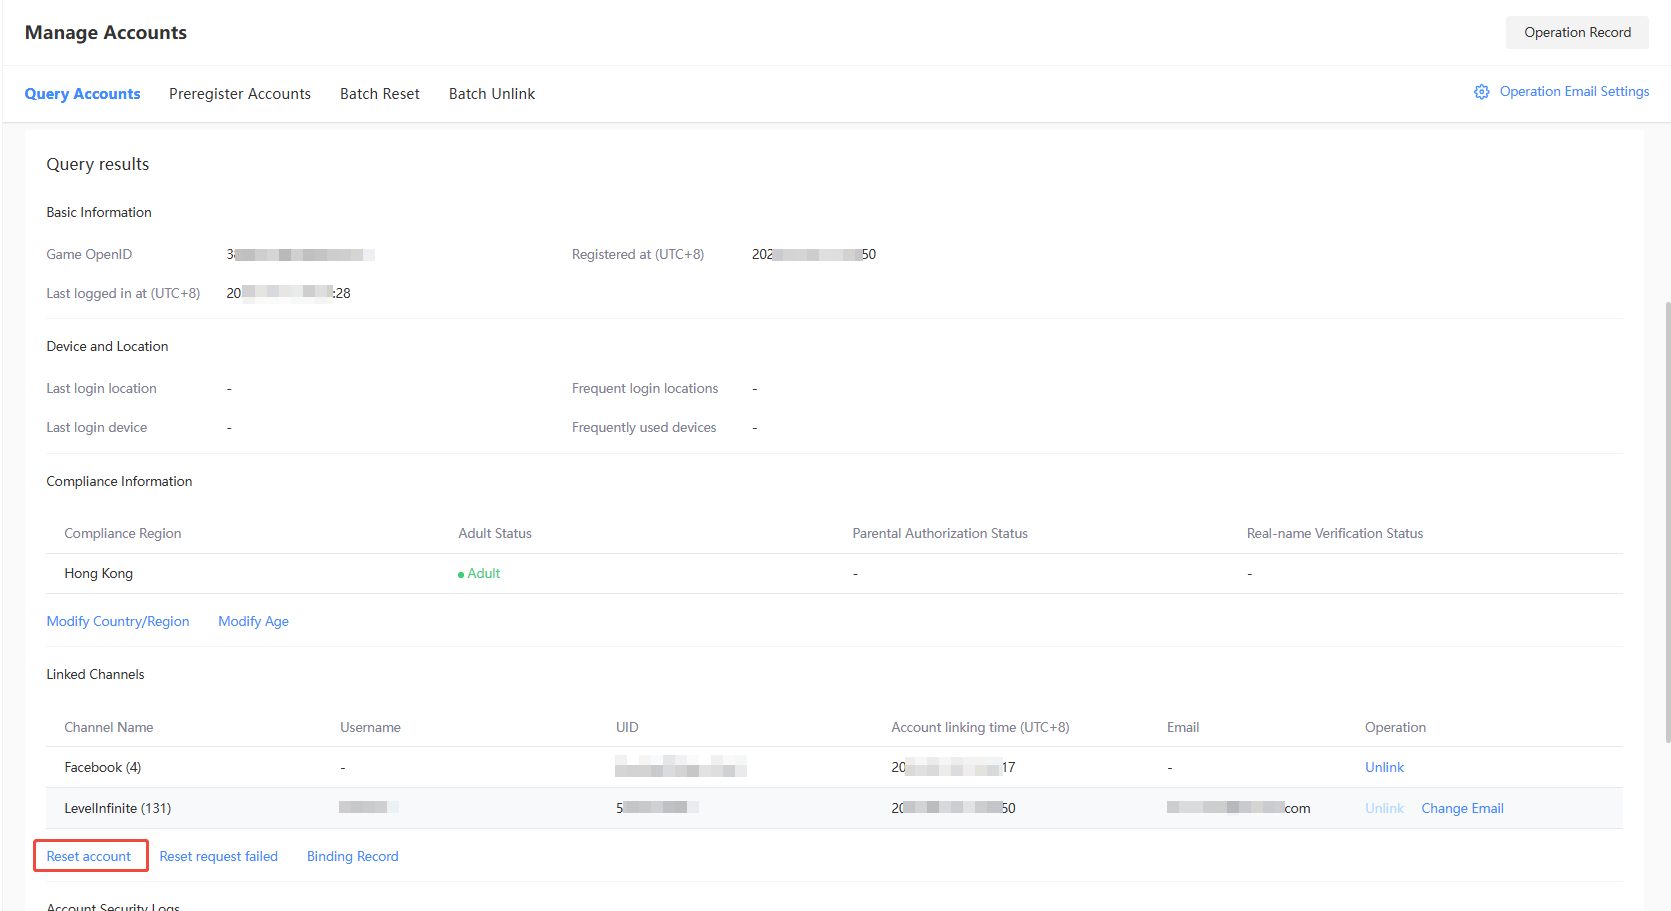Select the Facebook (4) channel name
1671x911 pixels.
(x=102, y=768)
